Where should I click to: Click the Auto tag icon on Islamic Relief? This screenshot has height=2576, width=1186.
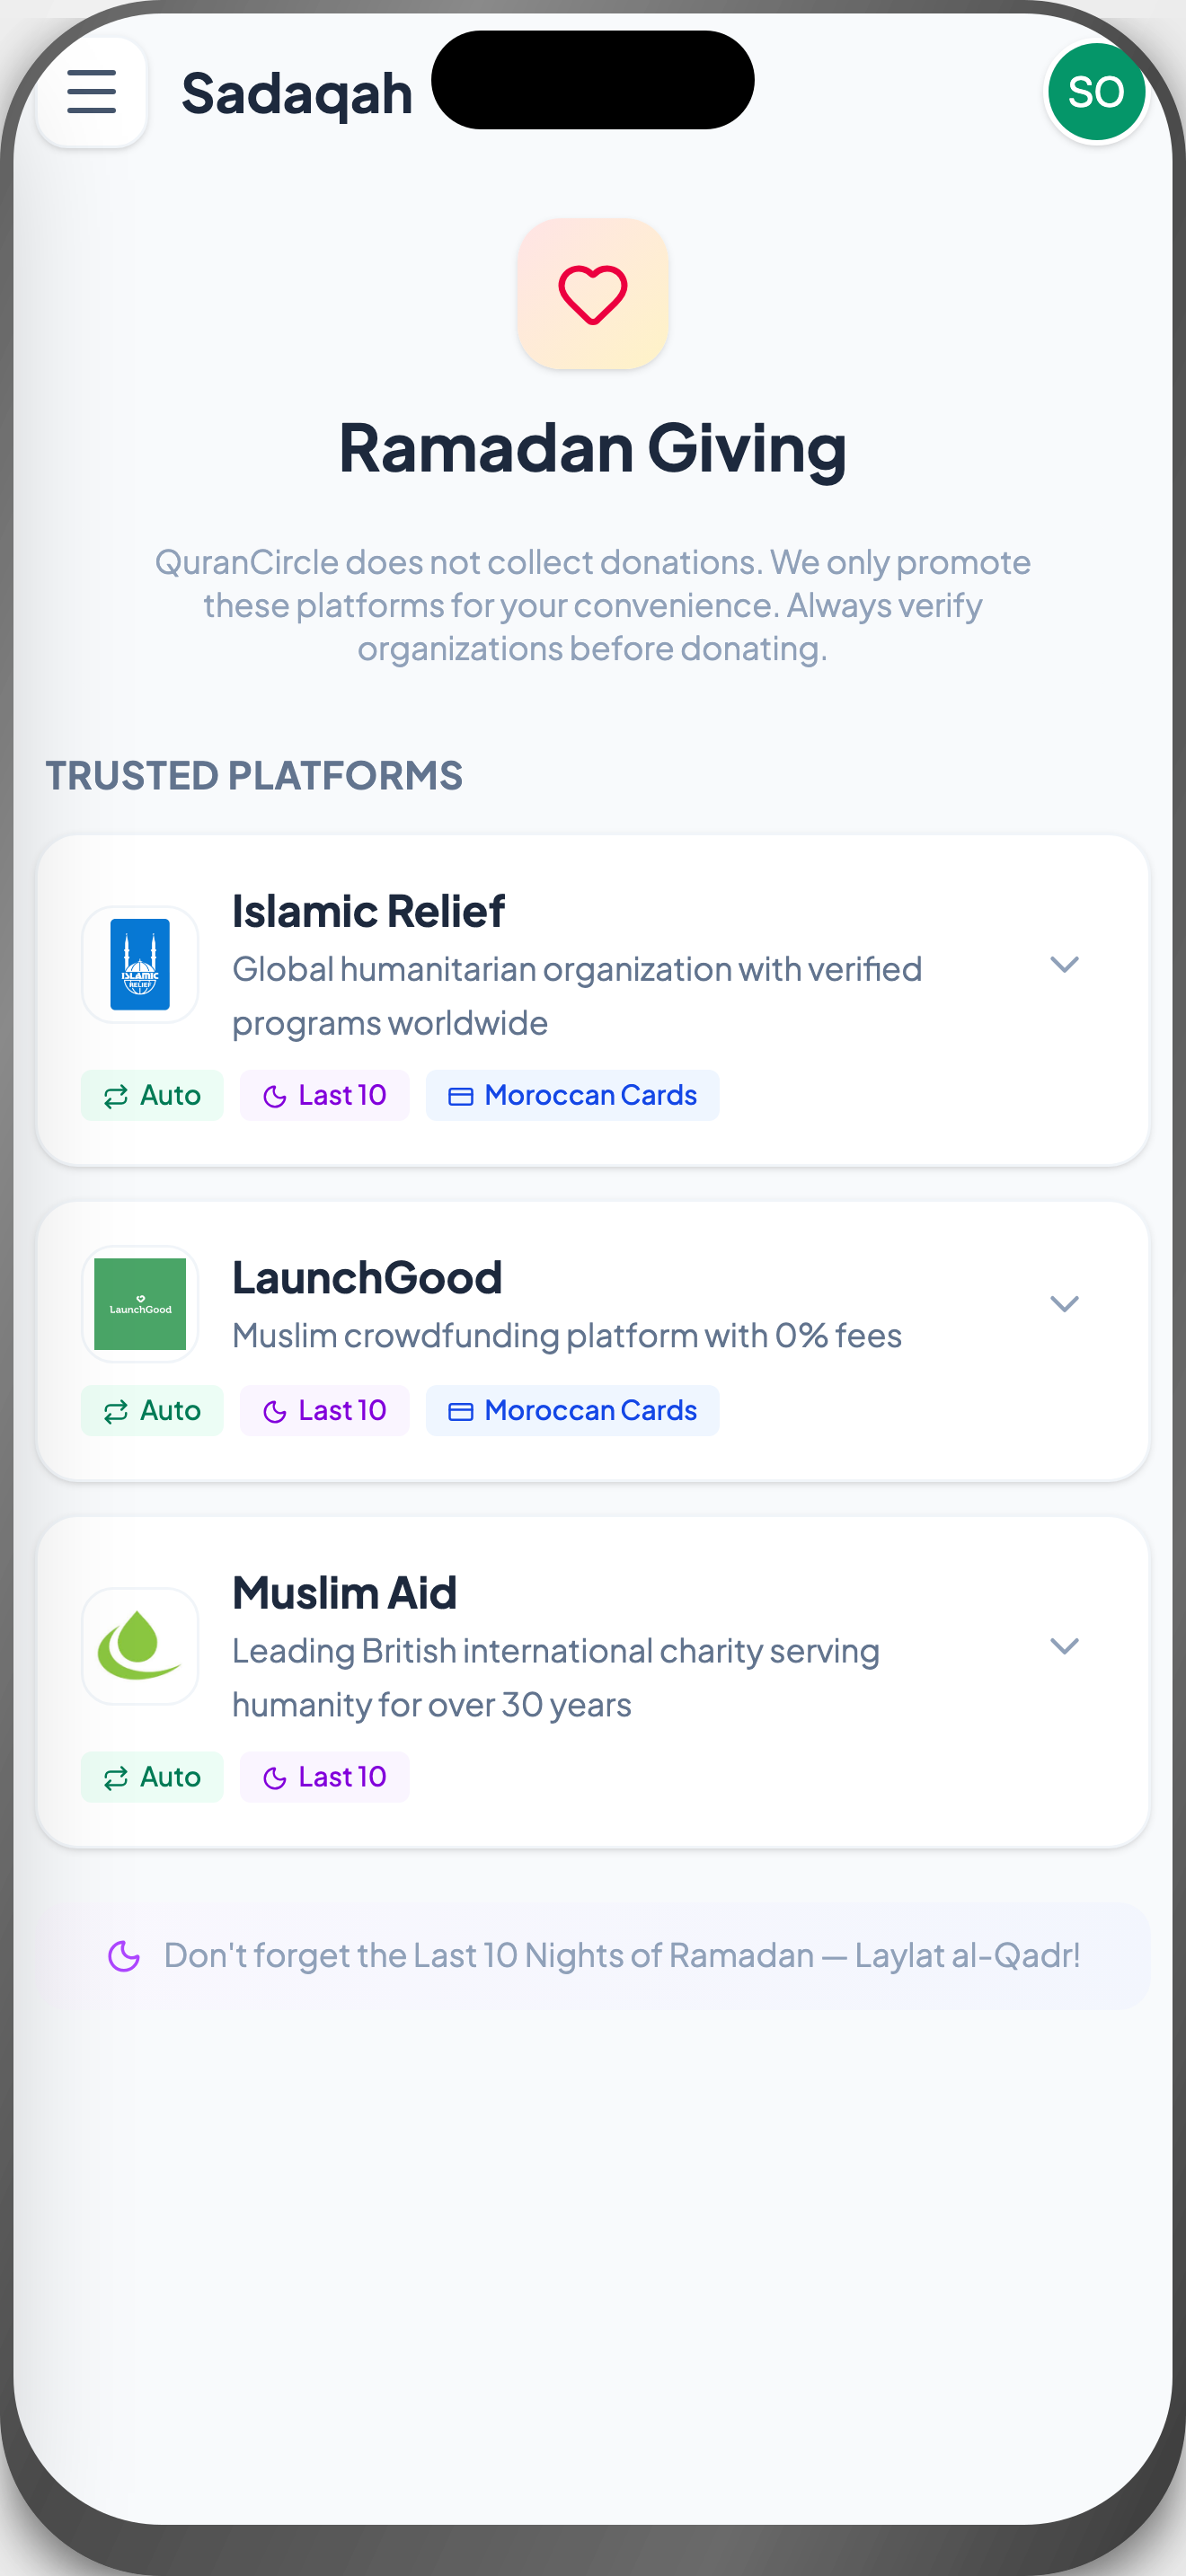pos(116,1096)
